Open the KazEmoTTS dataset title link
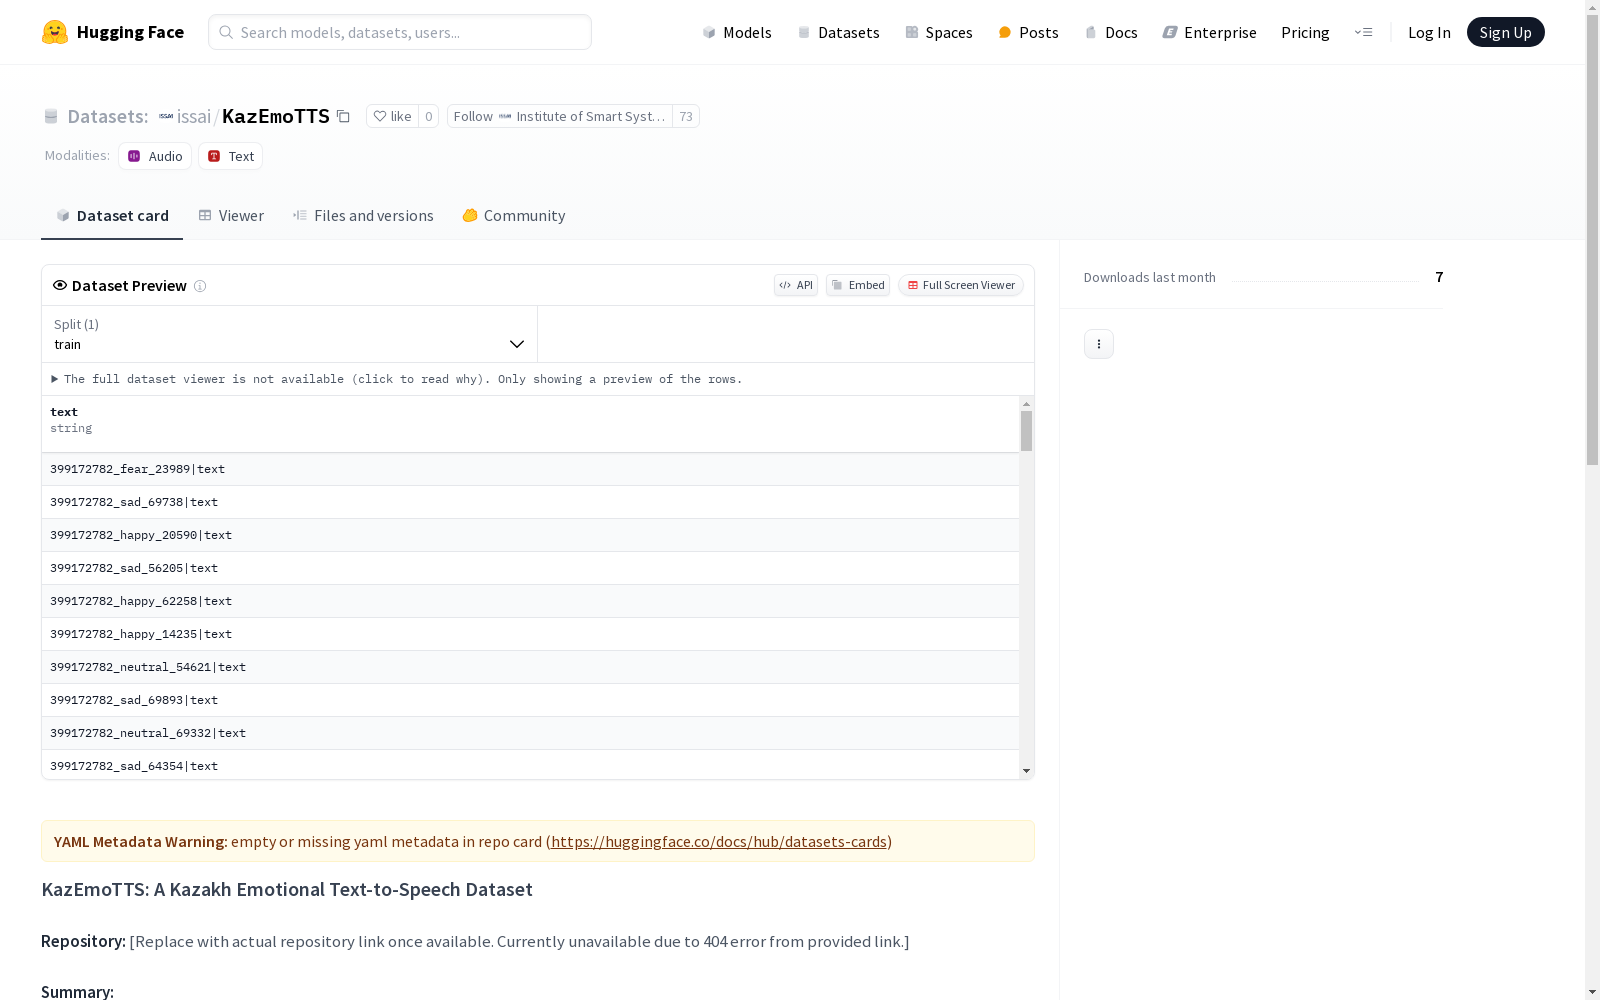The height and width of the screenshot is (1000, 1600). tap(276, 116)
